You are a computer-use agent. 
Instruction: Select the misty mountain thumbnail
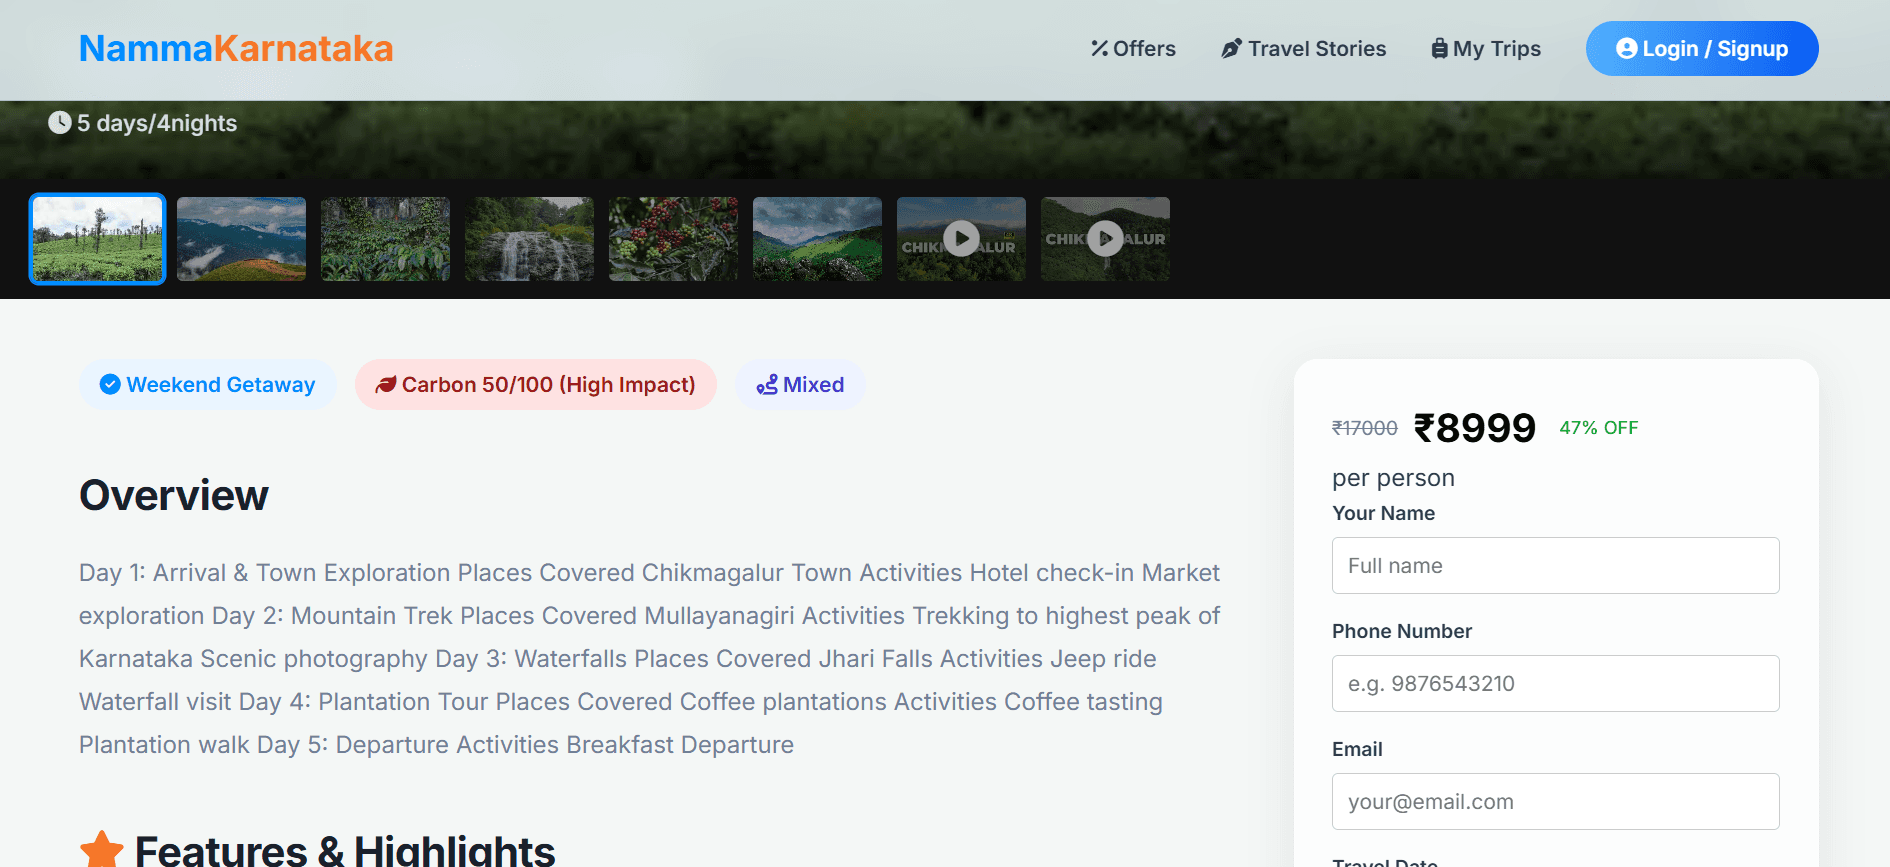tap(242, 239)
